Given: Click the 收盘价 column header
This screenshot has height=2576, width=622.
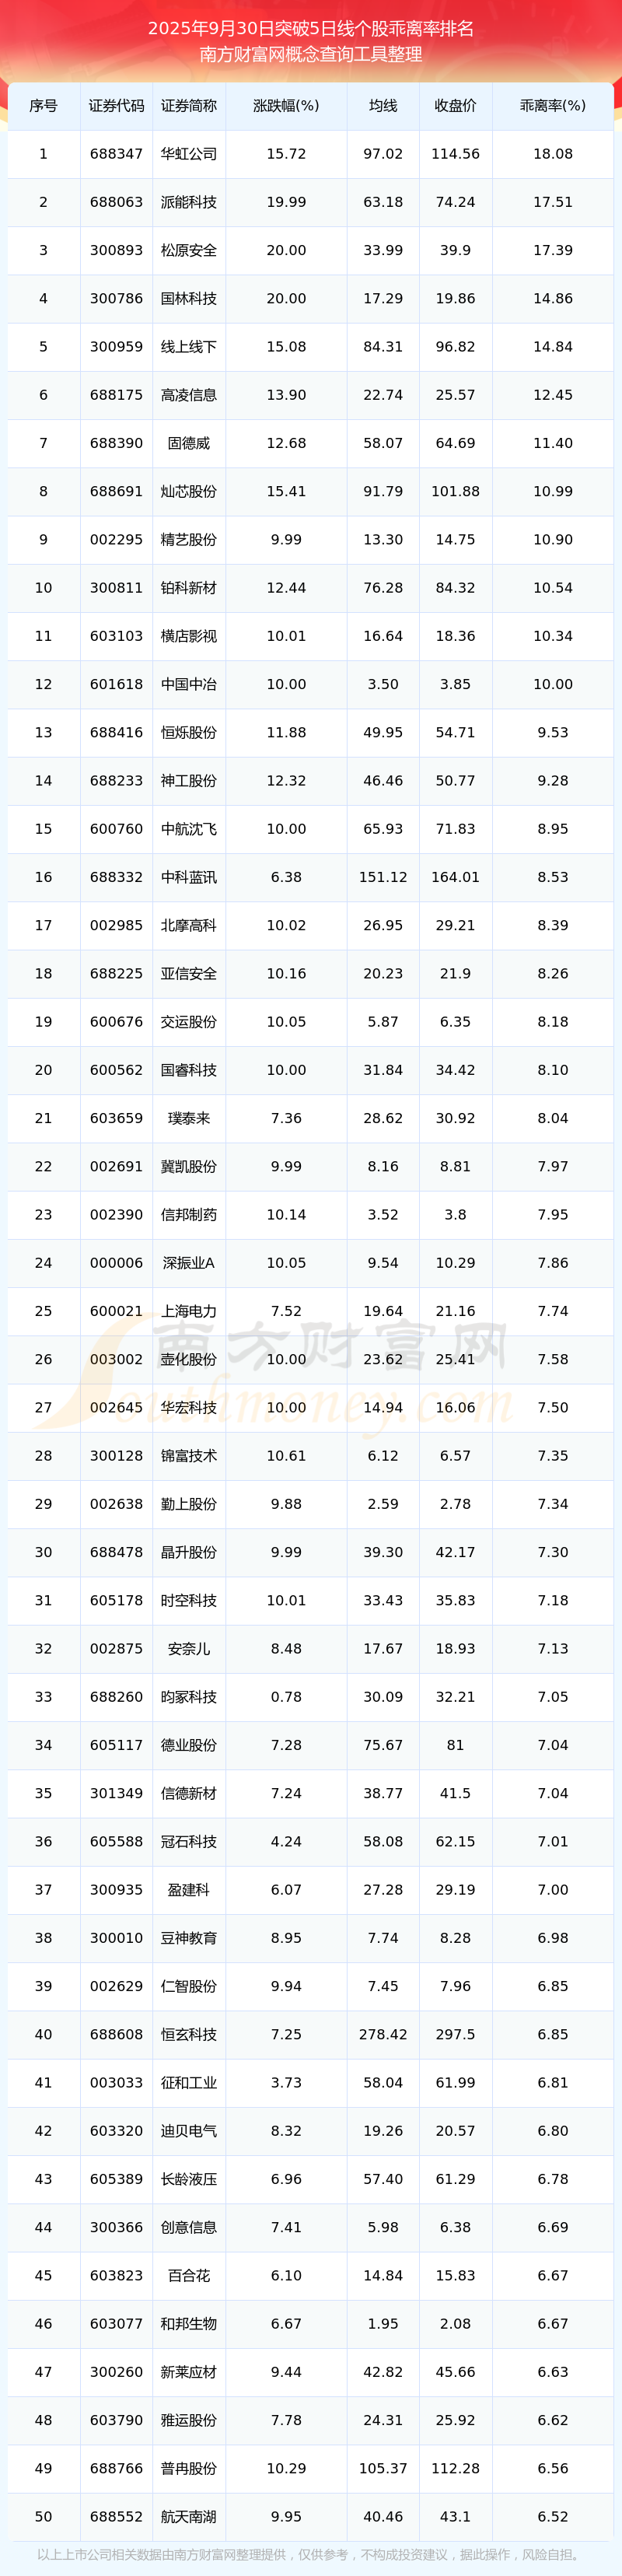Looking at the screenshot, I should [x=455, y=105].
